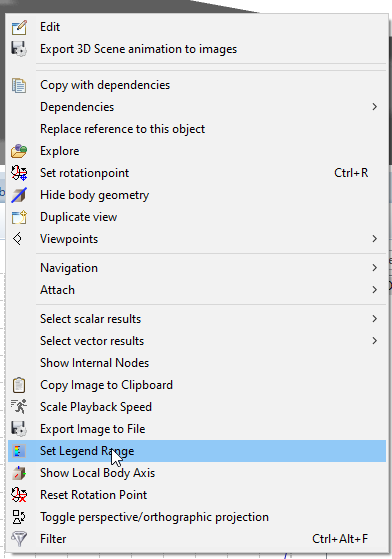
Task: Click the Reset Rotation Point icon
Action: (x=19, y=495)
